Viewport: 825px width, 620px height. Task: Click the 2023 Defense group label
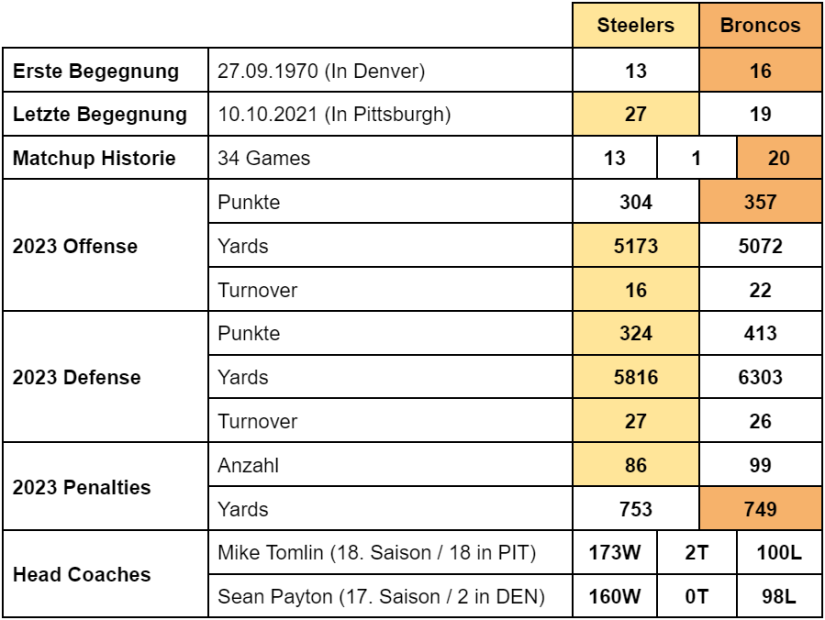pos(105,377)
